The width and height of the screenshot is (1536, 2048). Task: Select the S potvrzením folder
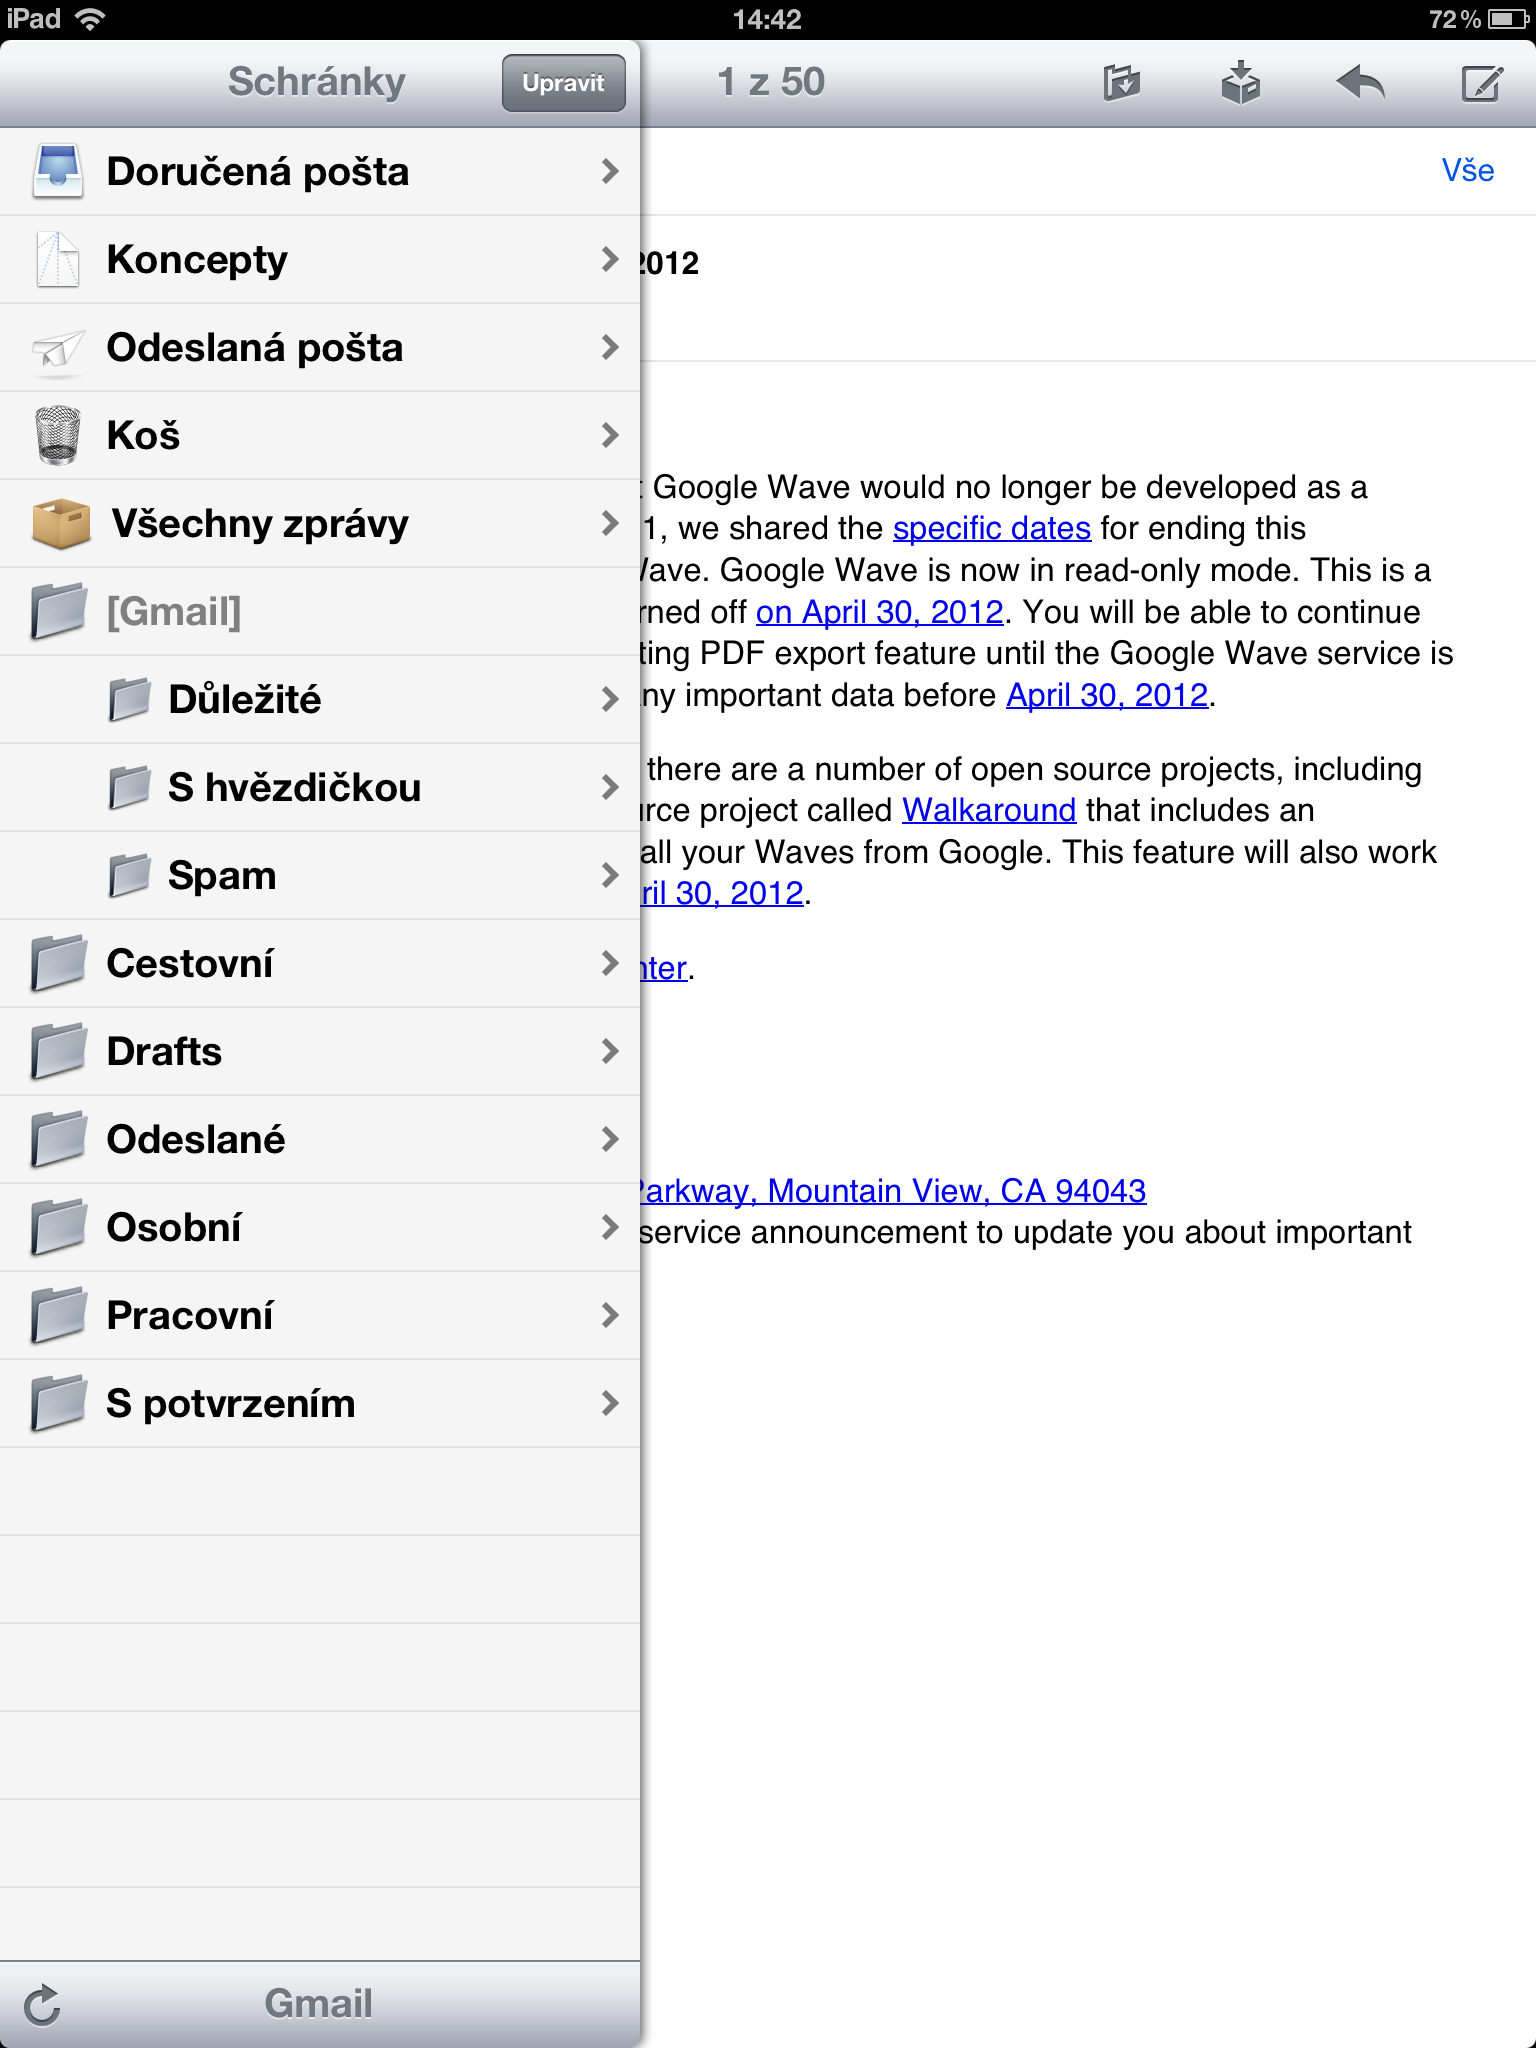click(230, 1403)
